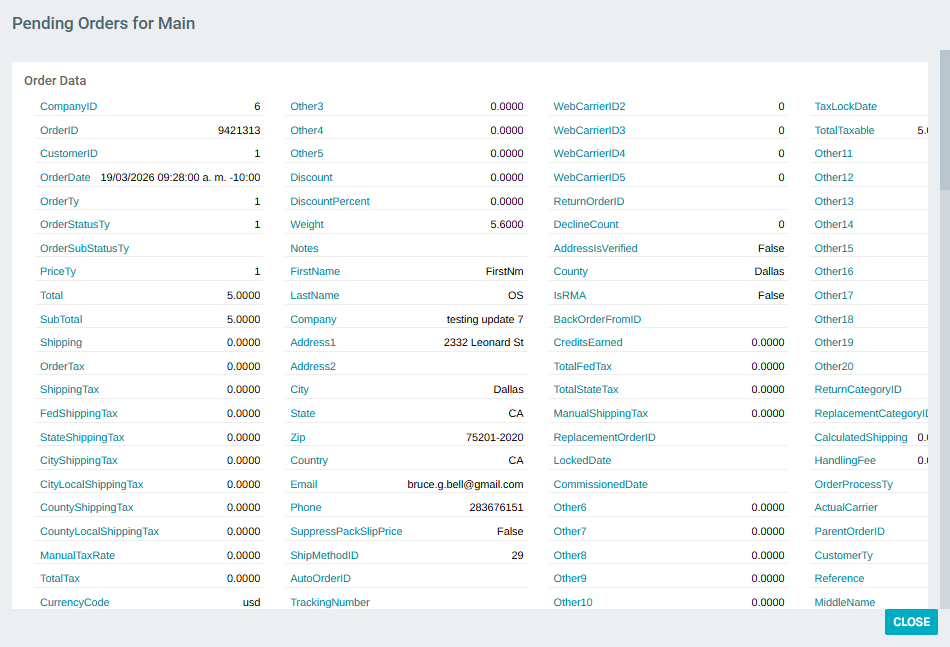
Task: Toggle the AddressIsVerified False value
Action: tap(771, 248)
